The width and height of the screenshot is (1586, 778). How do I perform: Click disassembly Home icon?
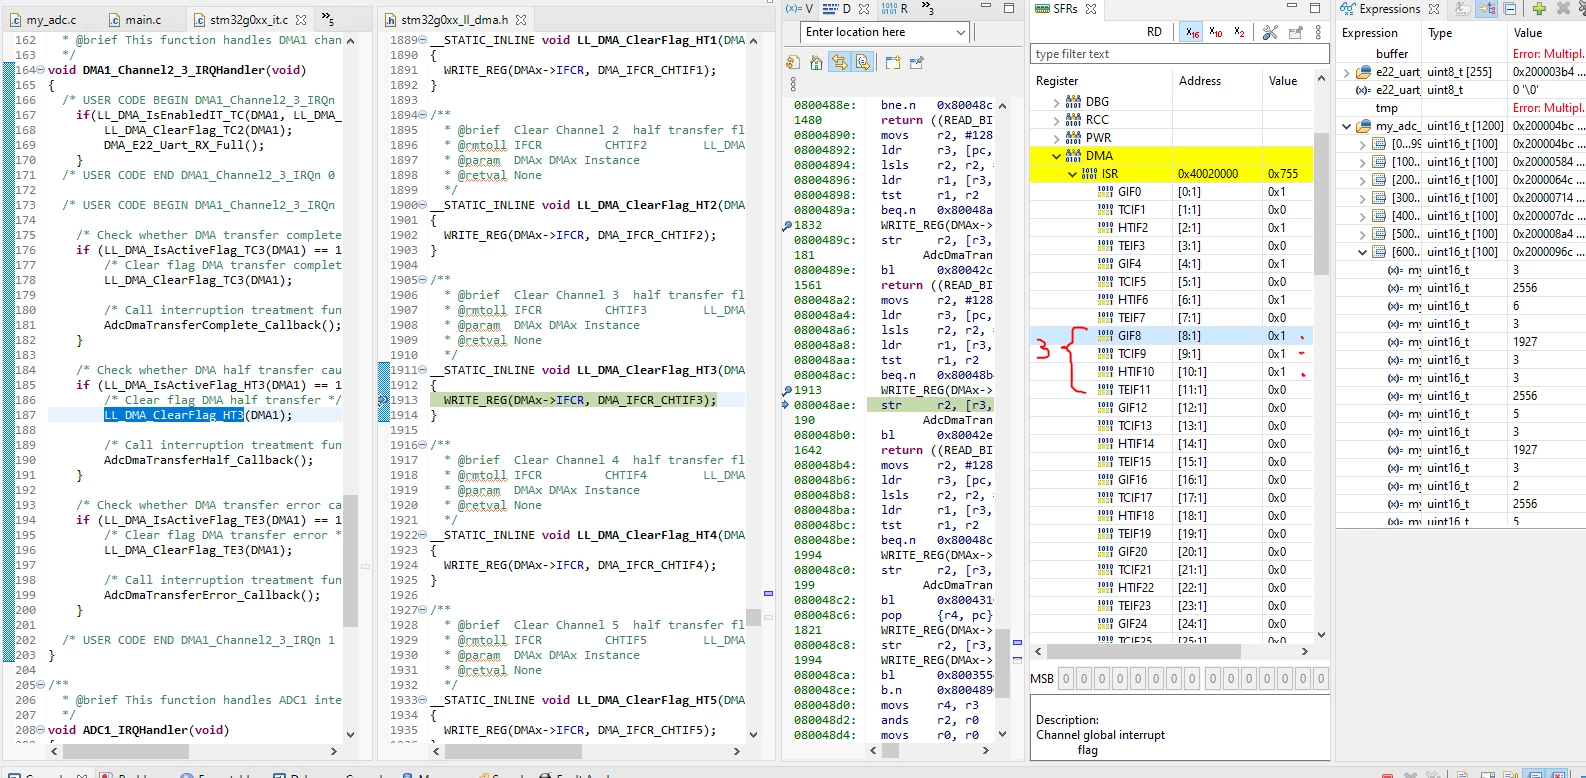(x=816, y=62)
